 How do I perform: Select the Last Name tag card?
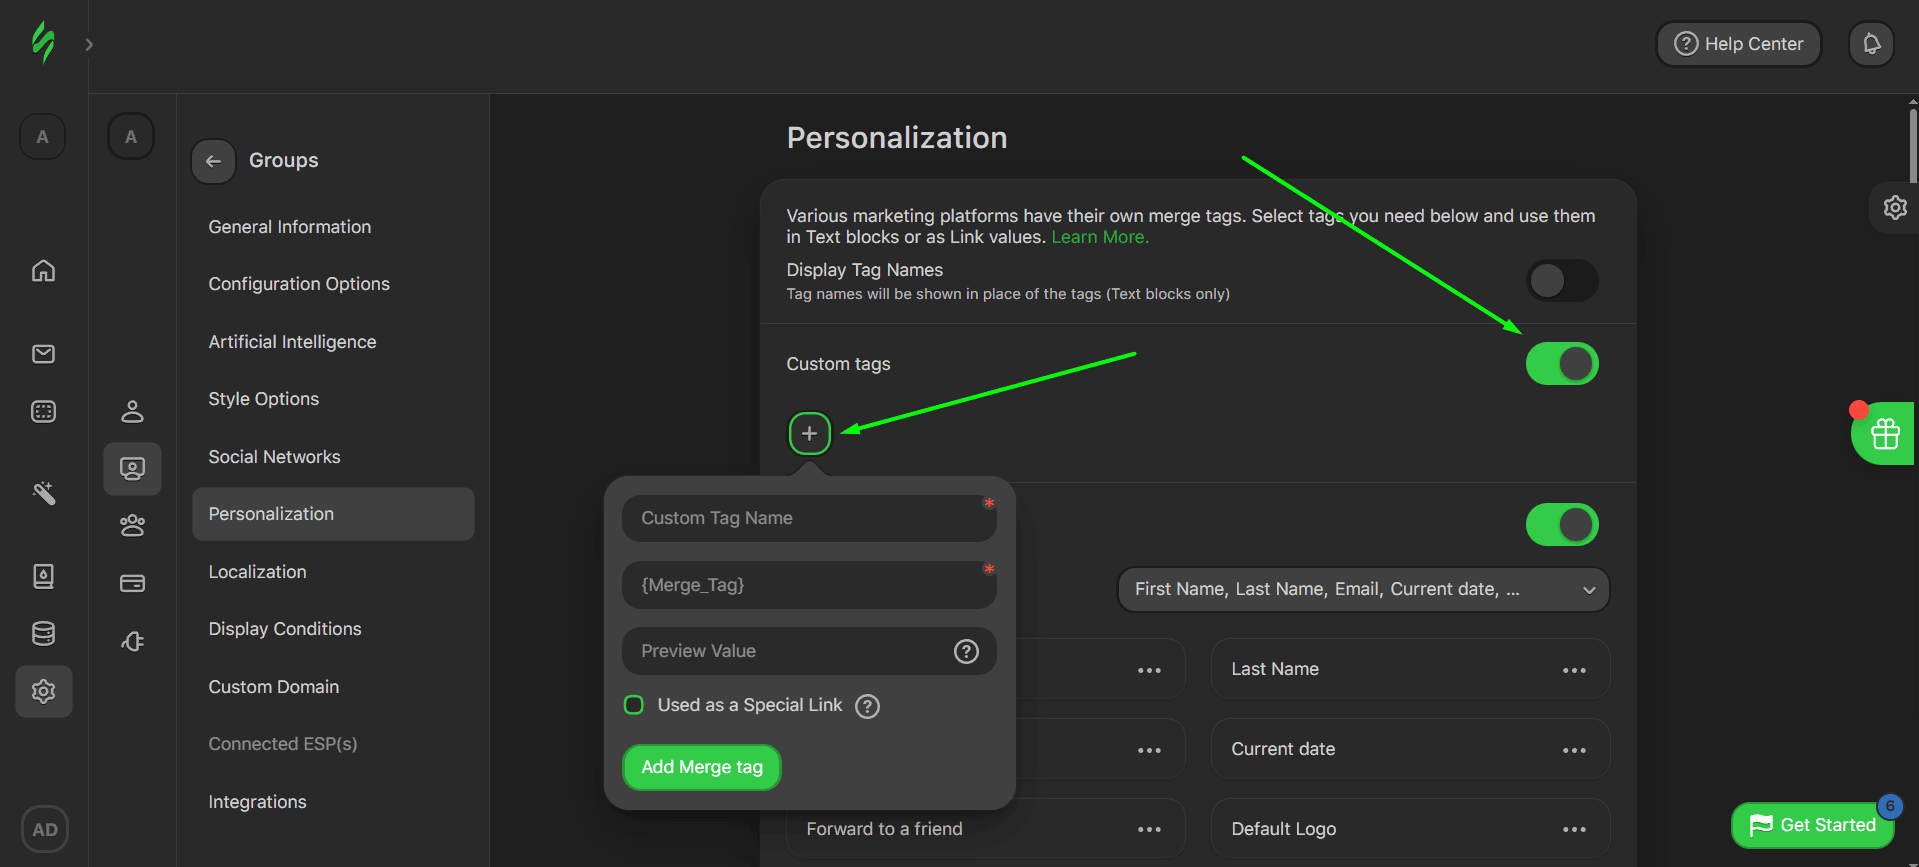click(x=1410, y=669)
